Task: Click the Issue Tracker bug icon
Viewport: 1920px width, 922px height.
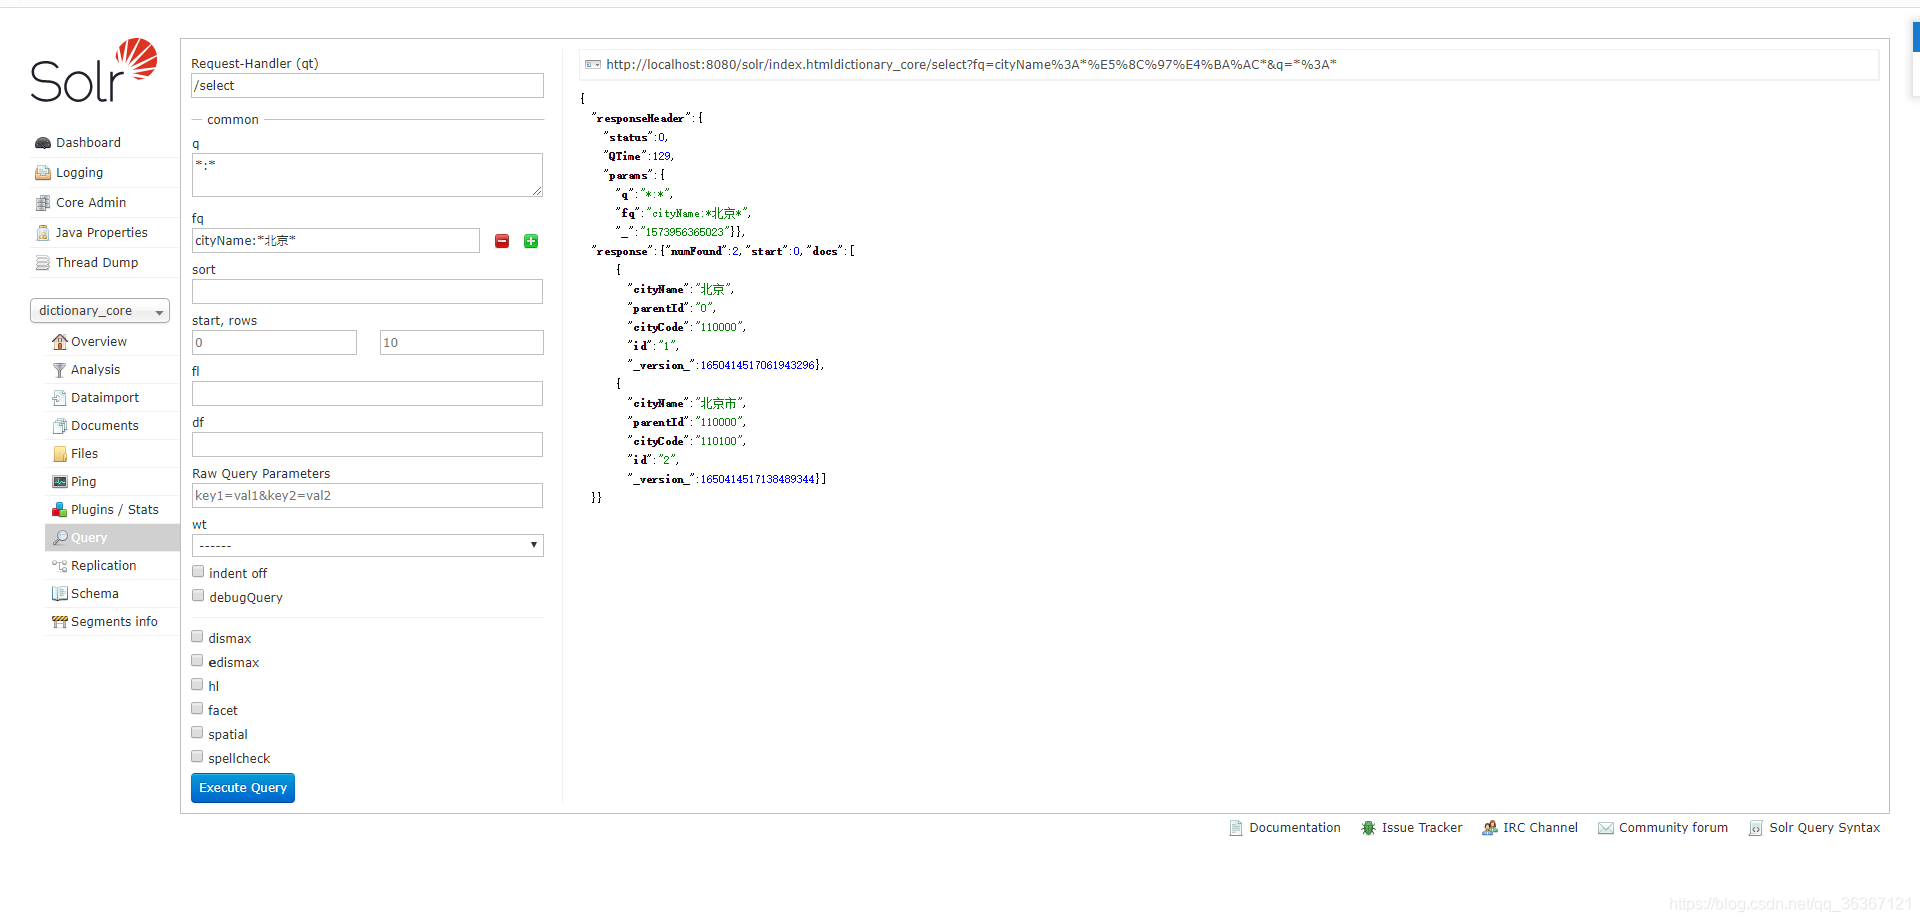Action: (x=1368, y=828)
